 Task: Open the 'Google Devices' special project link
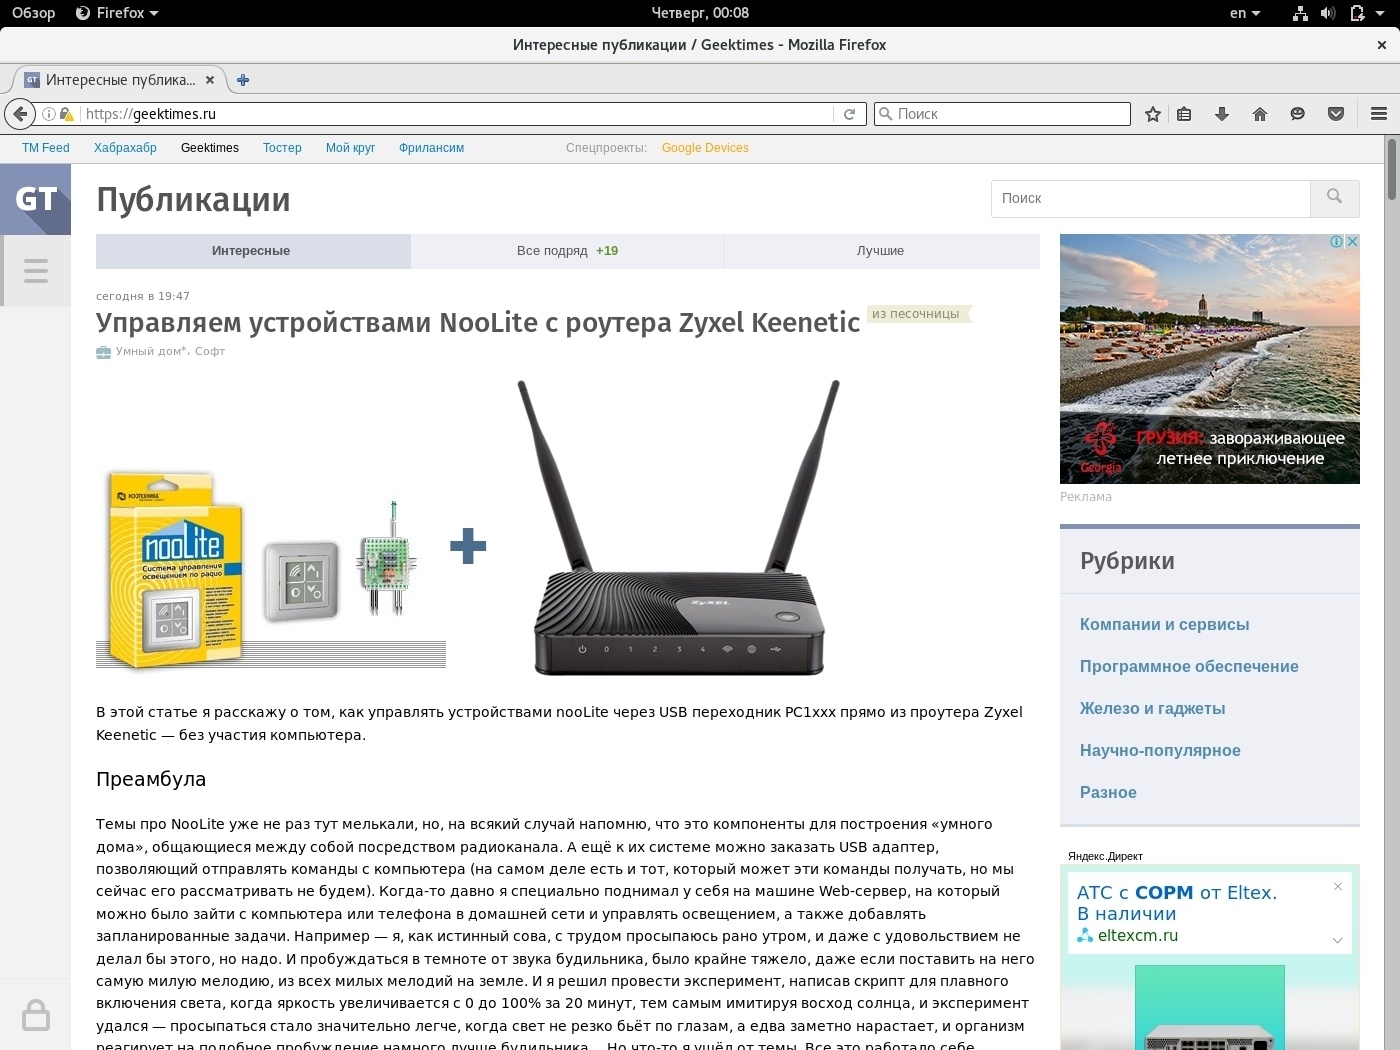click(705, 148)
